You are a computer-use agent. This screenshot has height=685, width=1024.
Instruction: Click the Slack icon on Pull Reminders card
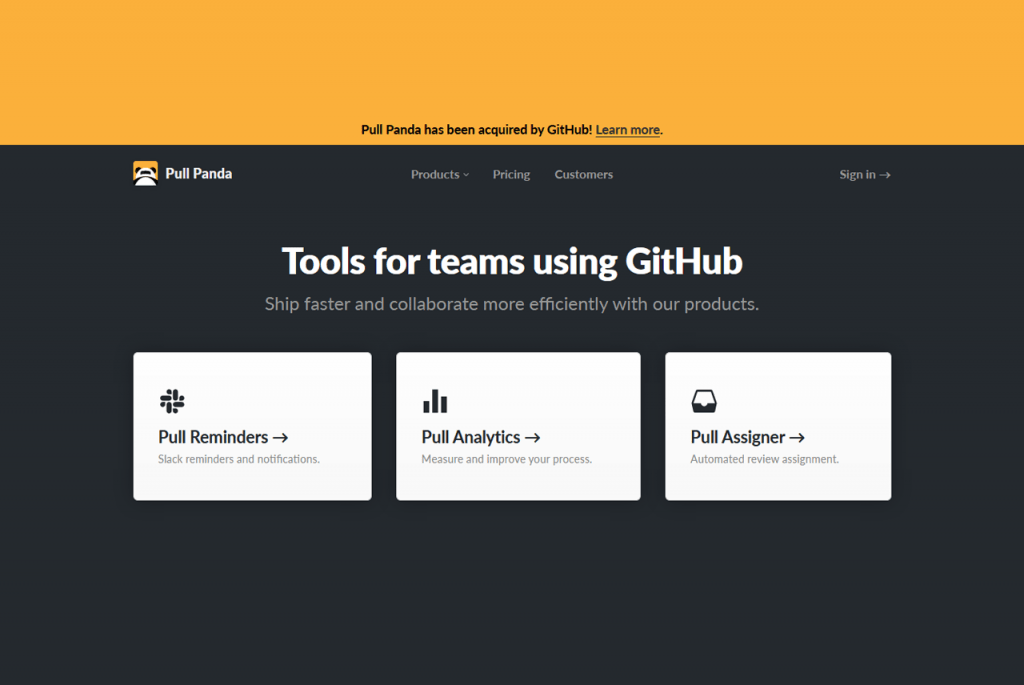[171, 399]
